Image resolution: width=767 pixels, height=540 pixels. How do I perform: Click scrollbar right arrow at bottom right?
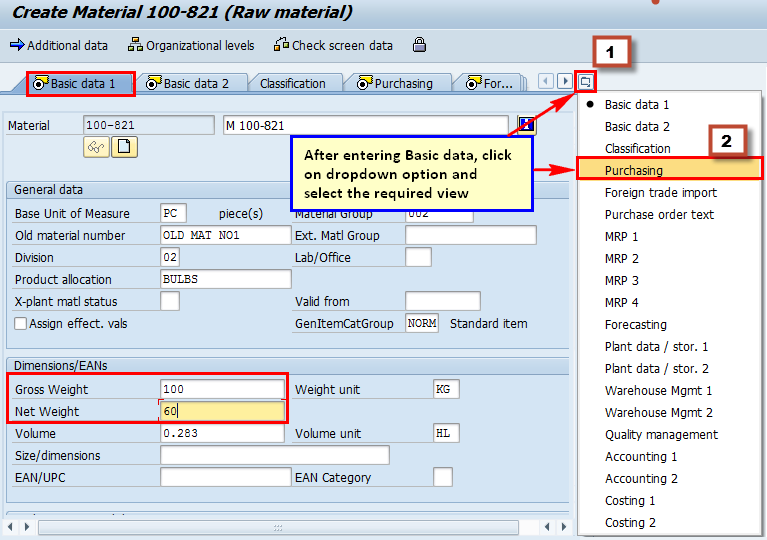(x=564, y=527)
